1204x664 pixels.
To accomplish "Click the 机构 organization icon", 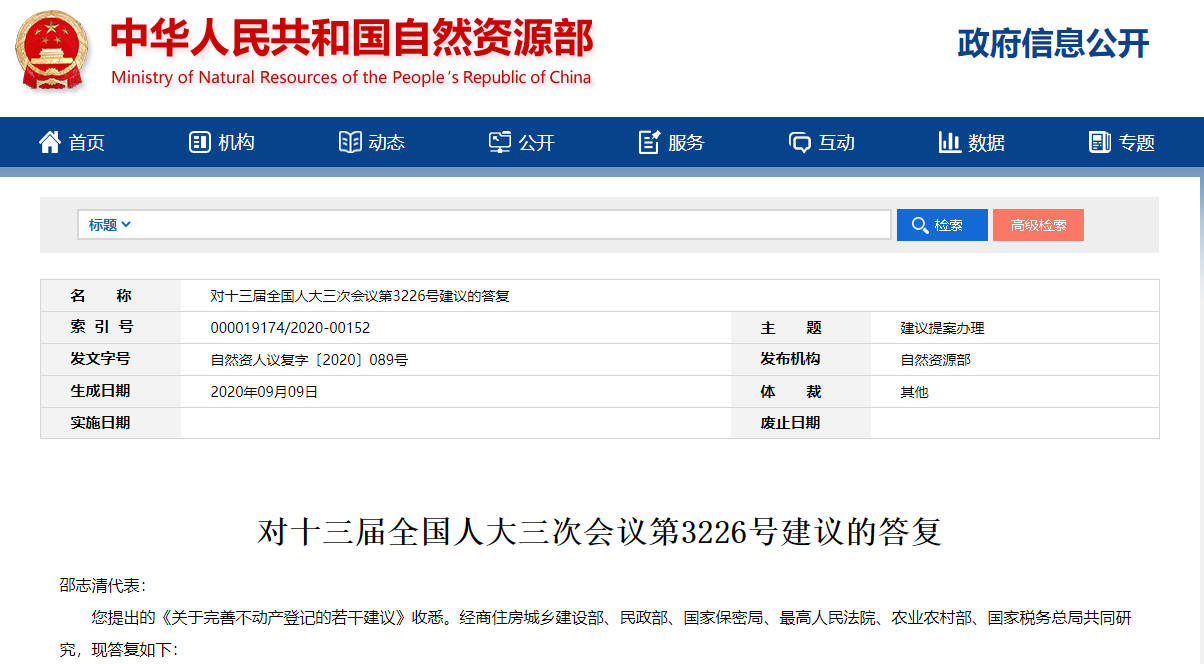I will (199, 142).
